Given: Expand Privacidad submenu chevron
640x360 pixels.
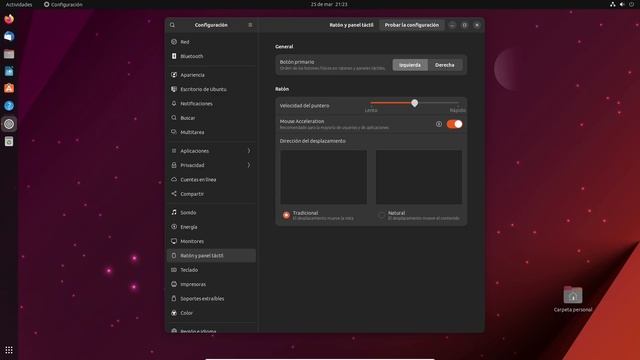Looking at the screenshot, I should pyautogui.click(x=249, y=165).
